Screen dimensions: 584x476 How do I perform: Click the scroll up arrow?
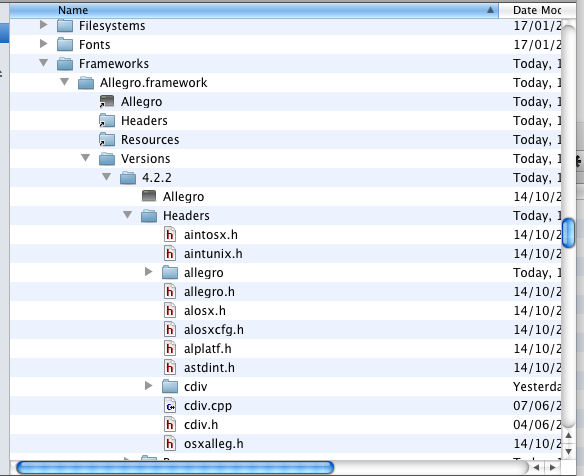[x=568, y=435]
